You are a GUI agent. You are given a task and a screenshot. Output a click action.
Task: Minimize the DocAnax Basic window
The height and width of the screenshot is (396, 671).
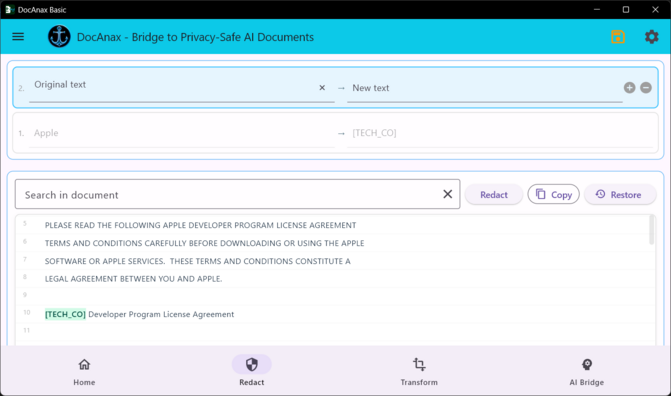click(597, 9)
